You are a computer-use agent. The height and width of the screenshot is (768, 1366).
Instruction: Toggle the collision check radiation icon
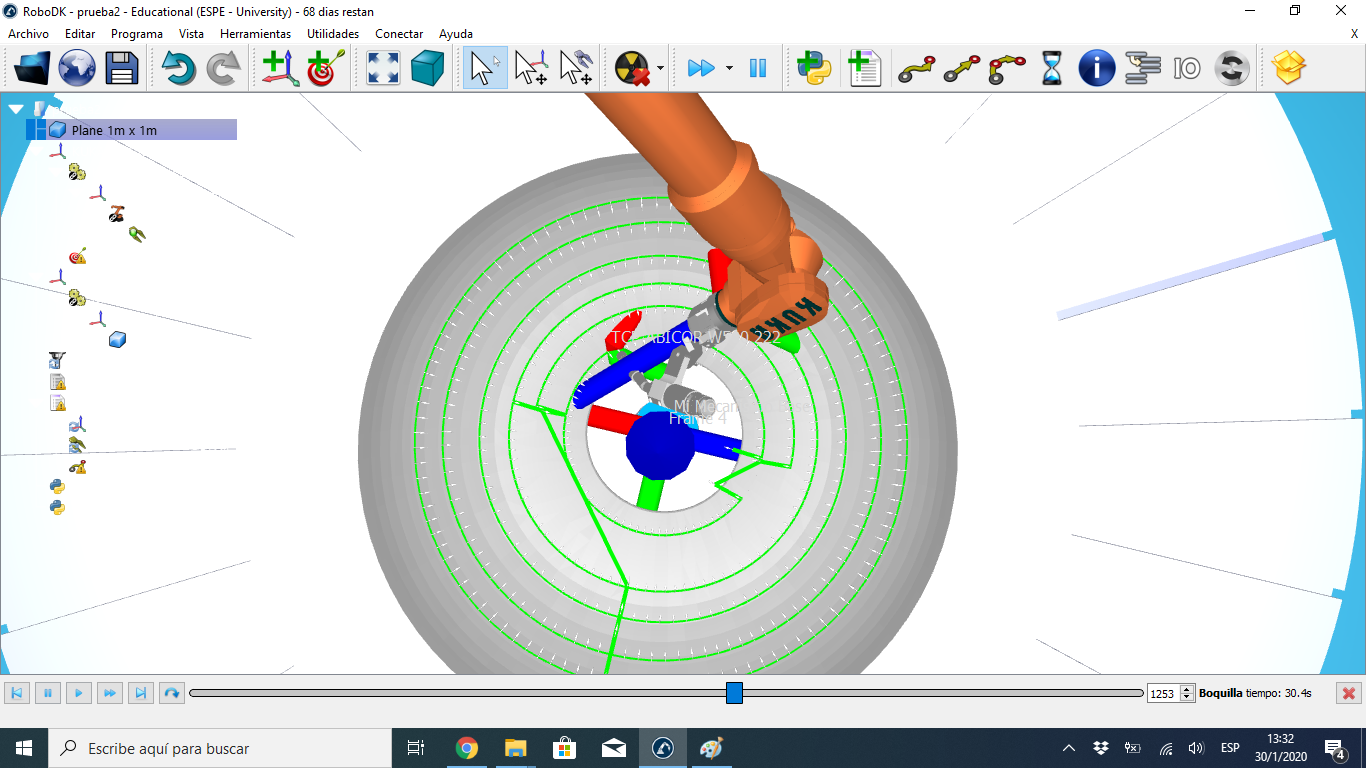(632, 68)
